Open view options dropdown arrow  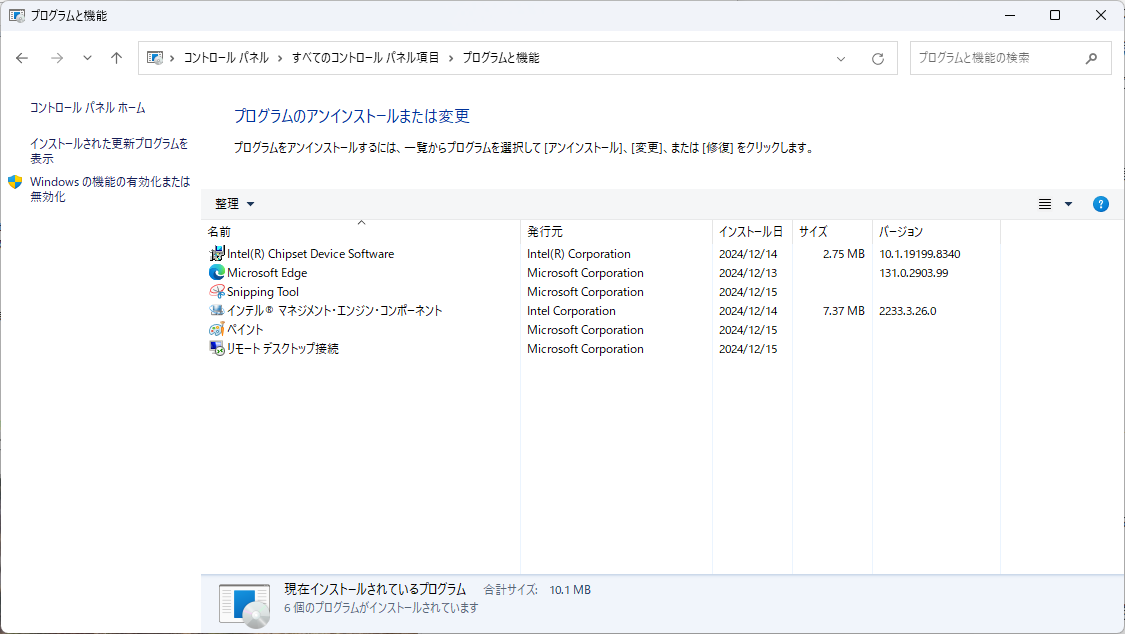tap(1068, 204)
